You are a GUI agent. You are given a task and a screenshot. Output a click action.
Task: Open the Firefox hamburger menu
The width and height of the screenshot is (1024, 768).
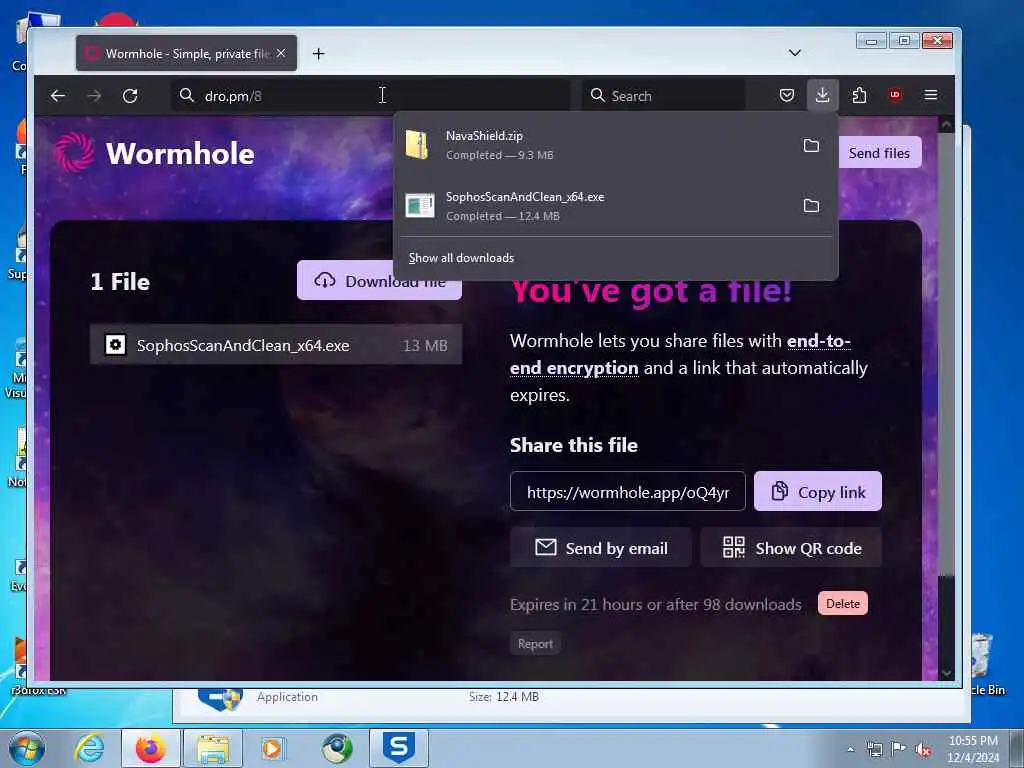click(931, 95)
